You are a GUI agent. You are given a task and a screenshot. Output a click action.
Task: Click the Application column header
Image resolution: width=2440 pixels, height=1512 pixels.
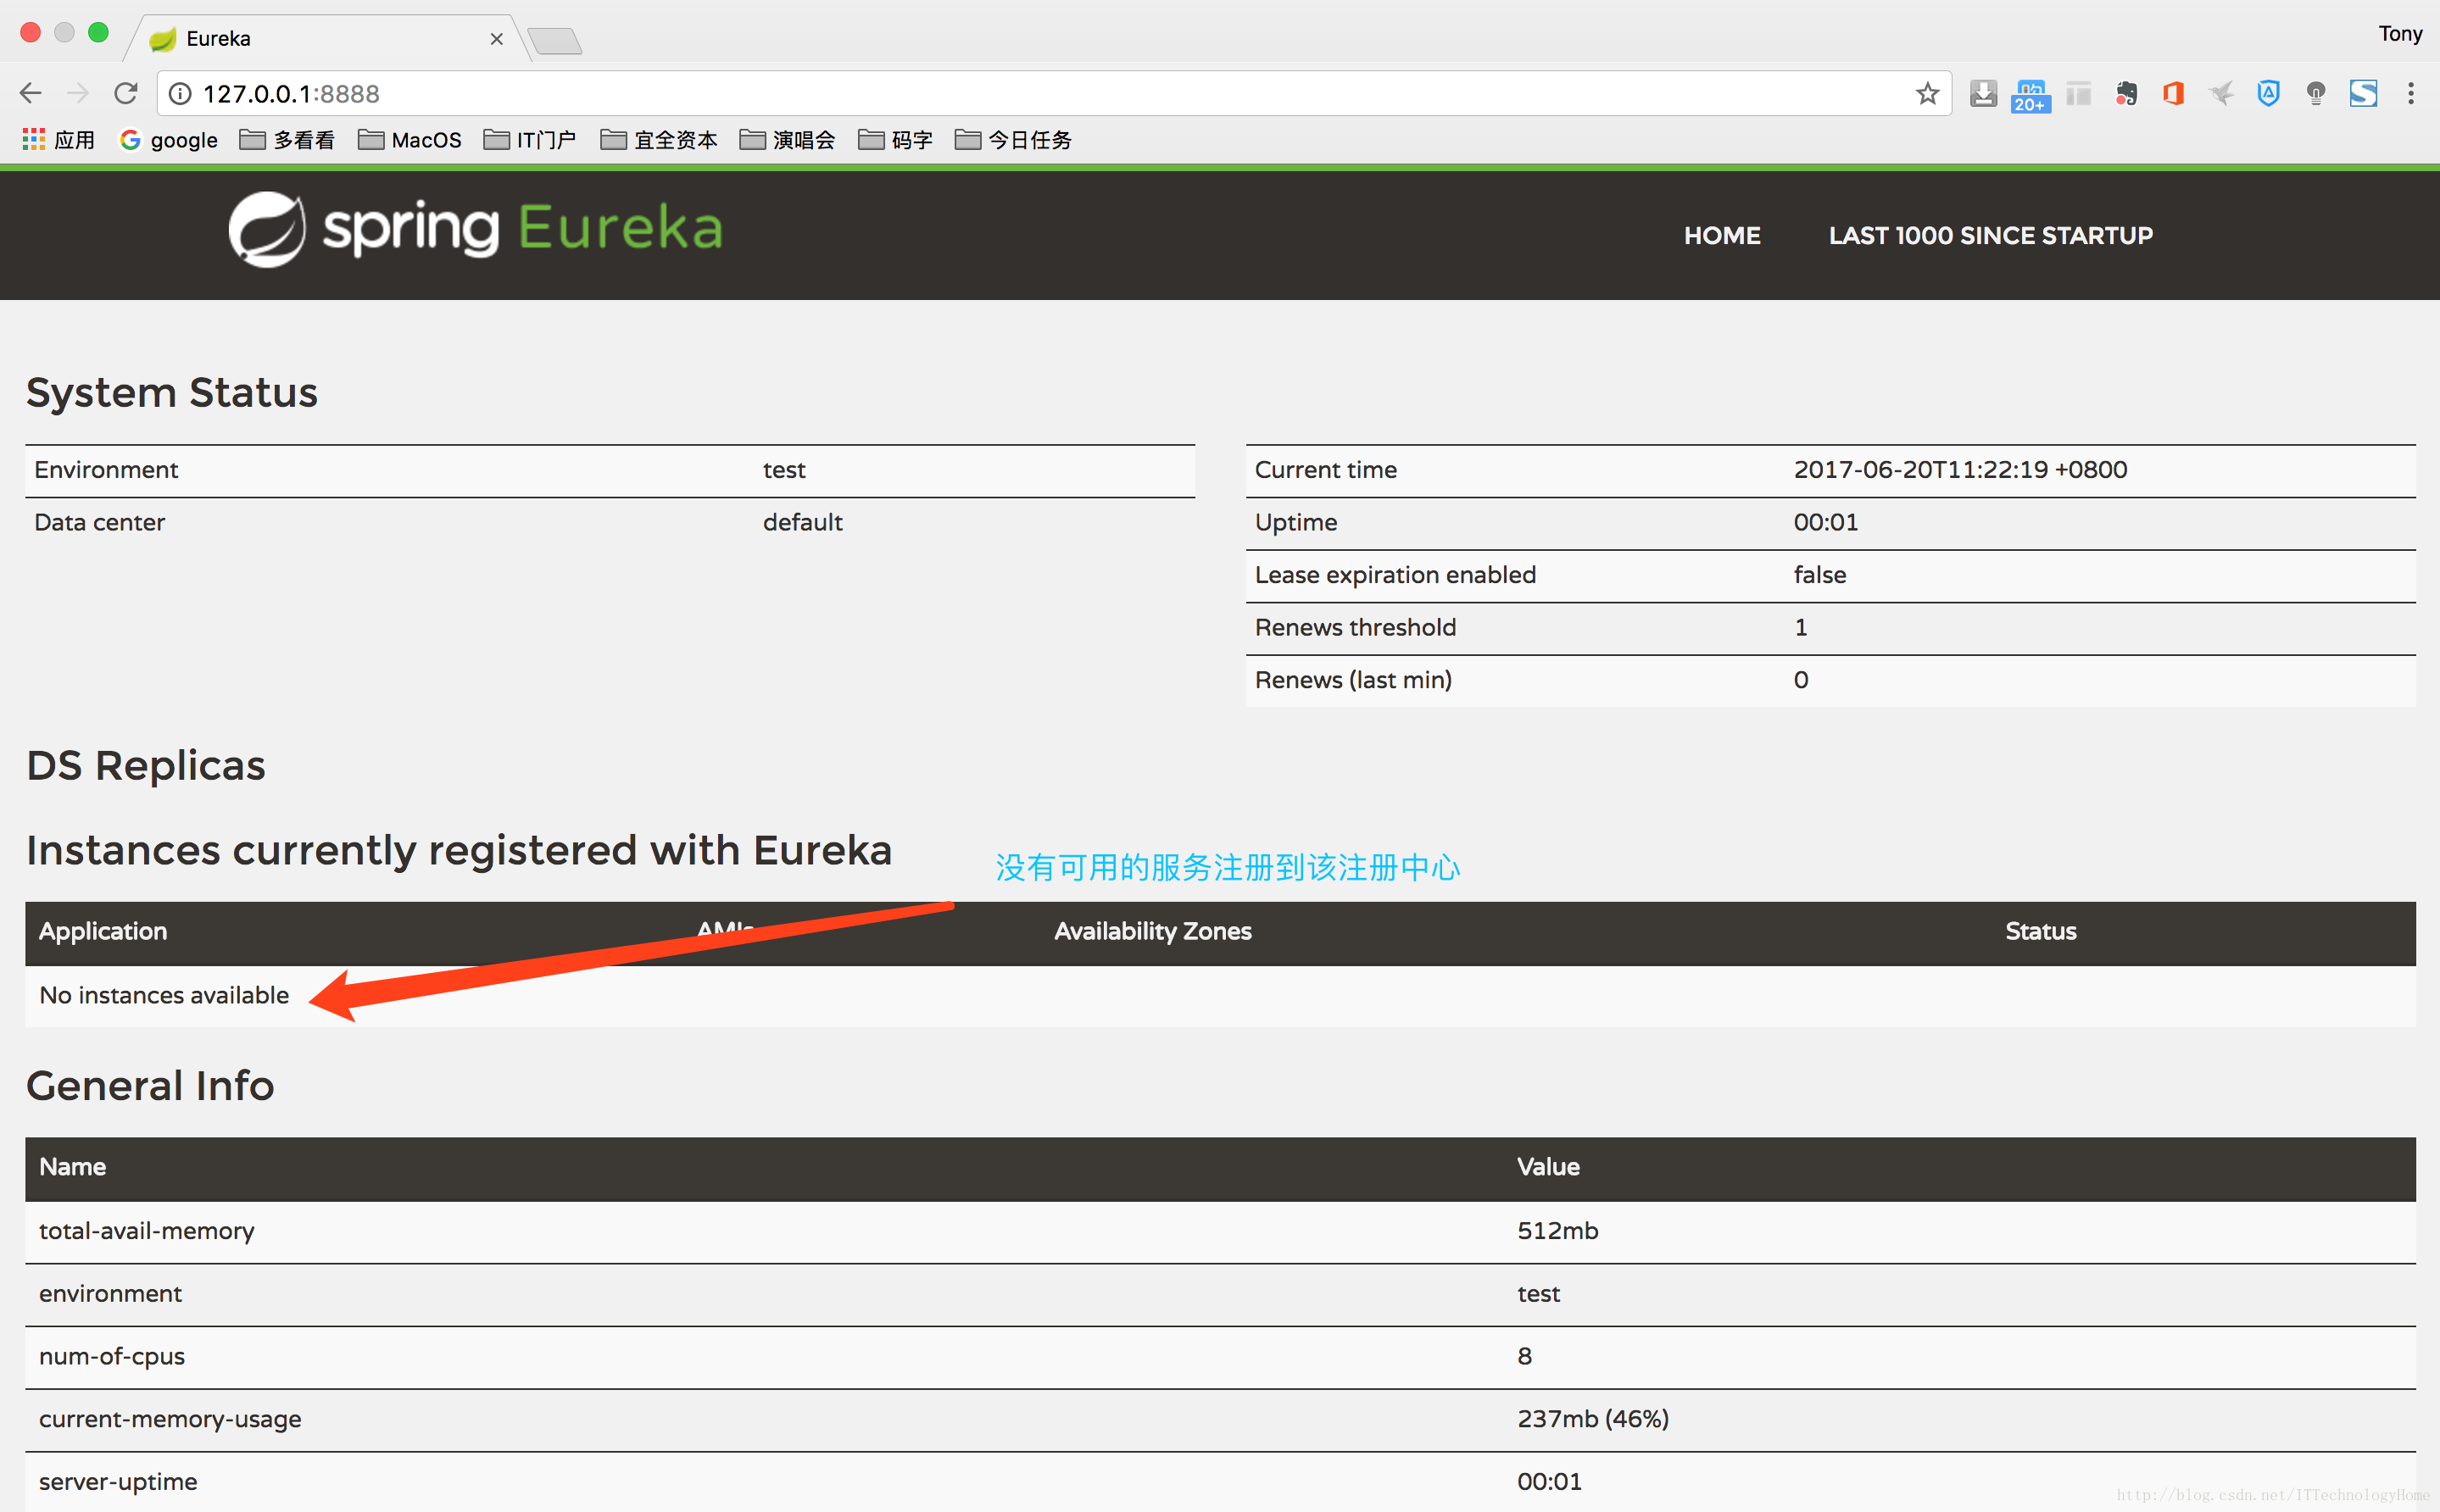click(103, 931)
